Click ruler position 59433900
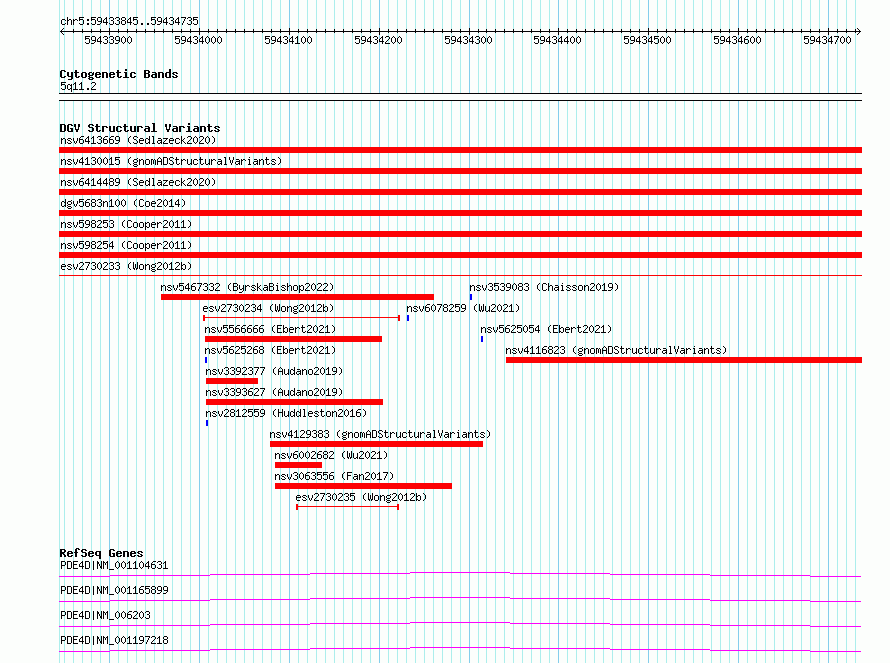890x663 pixels. 108,40
